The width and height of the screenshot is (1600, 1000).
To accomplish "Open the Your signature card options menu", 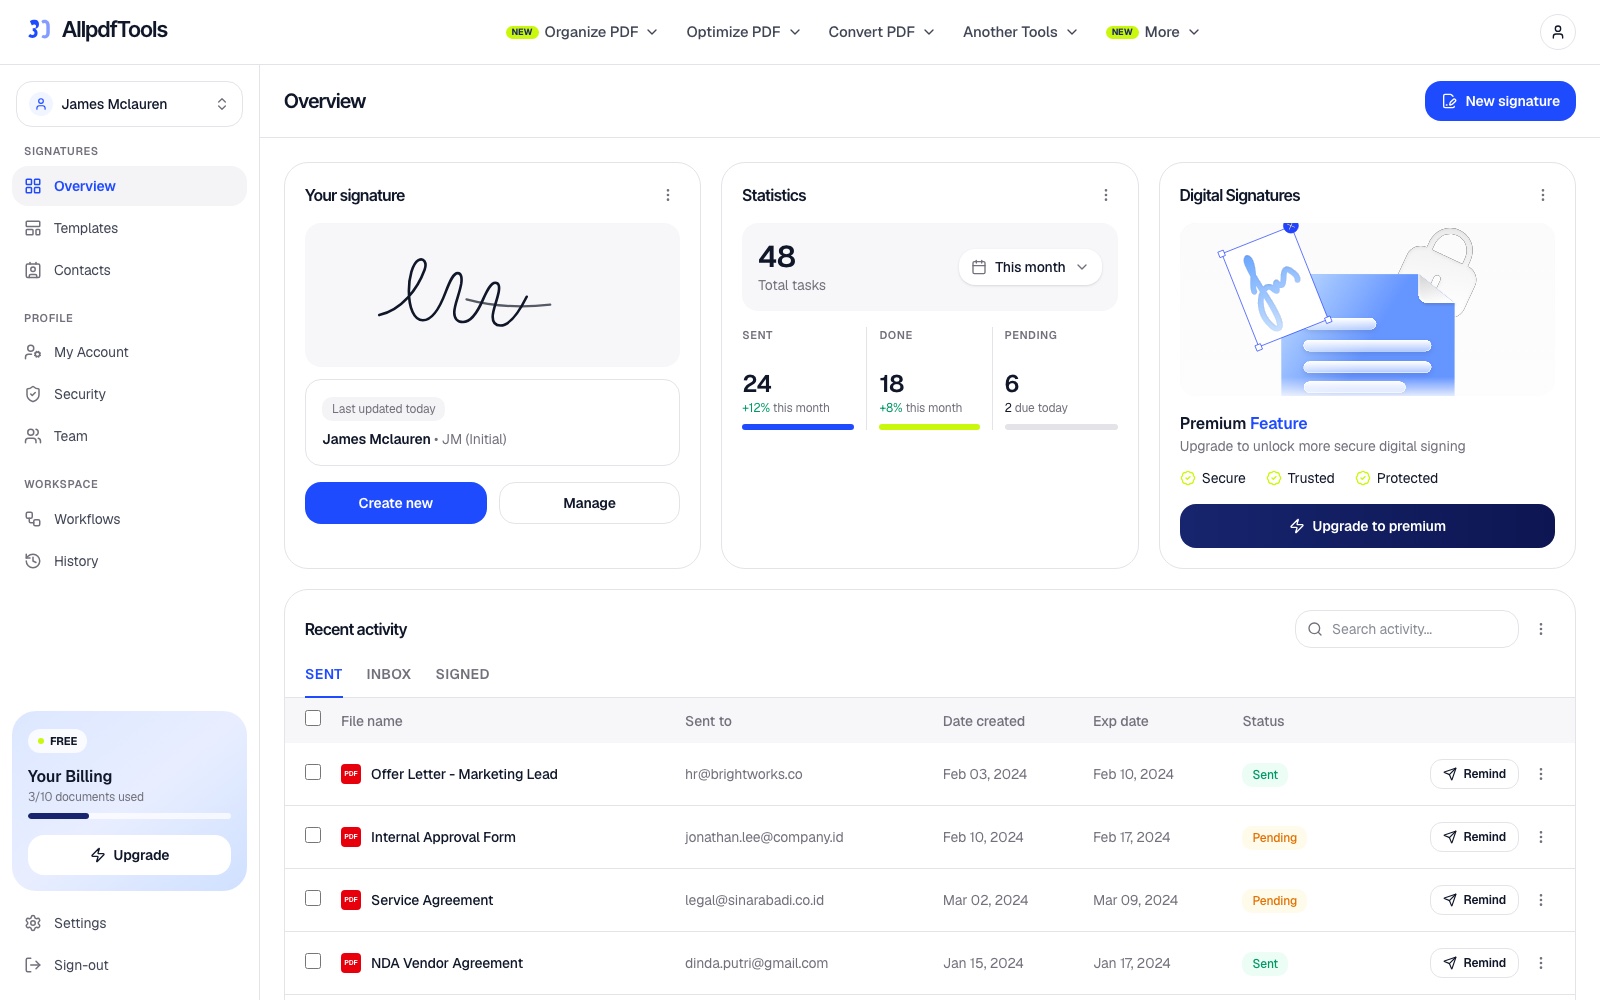I will (x=668, y=195).
